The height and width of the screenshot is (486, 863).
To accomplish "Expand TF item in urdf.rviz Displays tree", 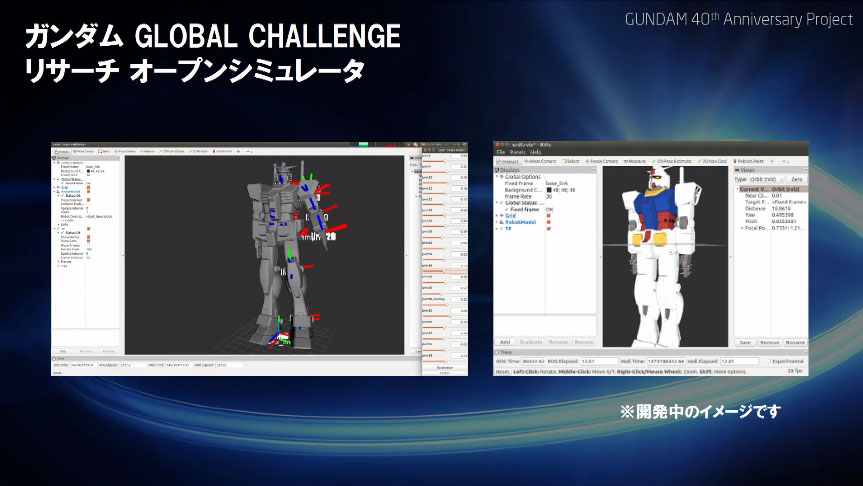I will click(496, 229).
